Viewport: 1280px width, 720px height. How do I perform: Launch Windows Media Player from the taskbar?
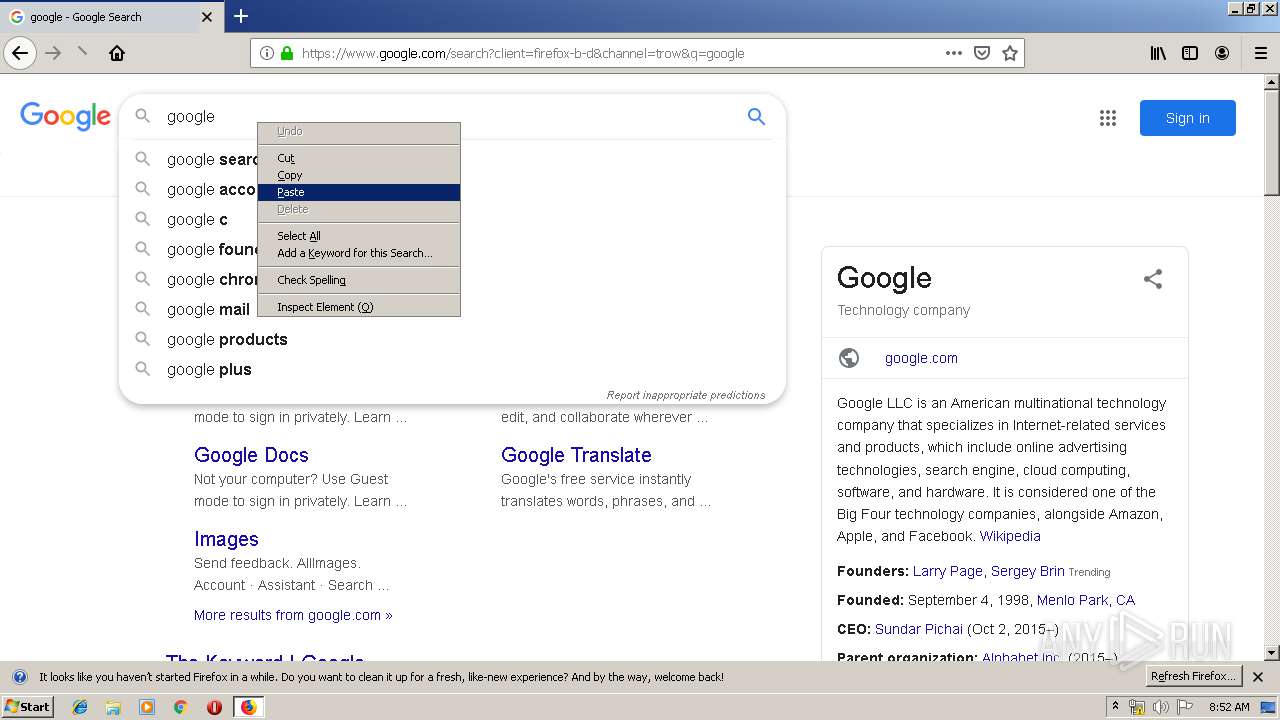click(x=147, y=707)
